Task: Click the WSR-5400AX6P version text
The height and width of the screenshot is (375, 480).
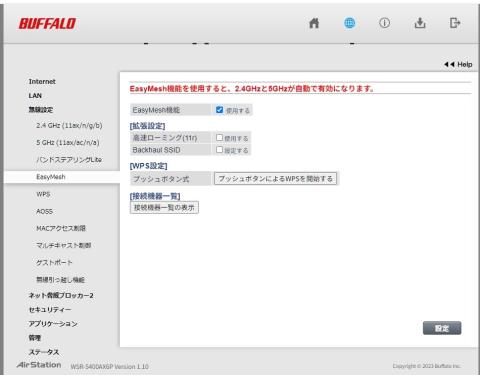Action: pyautogui.click(x=110, y=367)
